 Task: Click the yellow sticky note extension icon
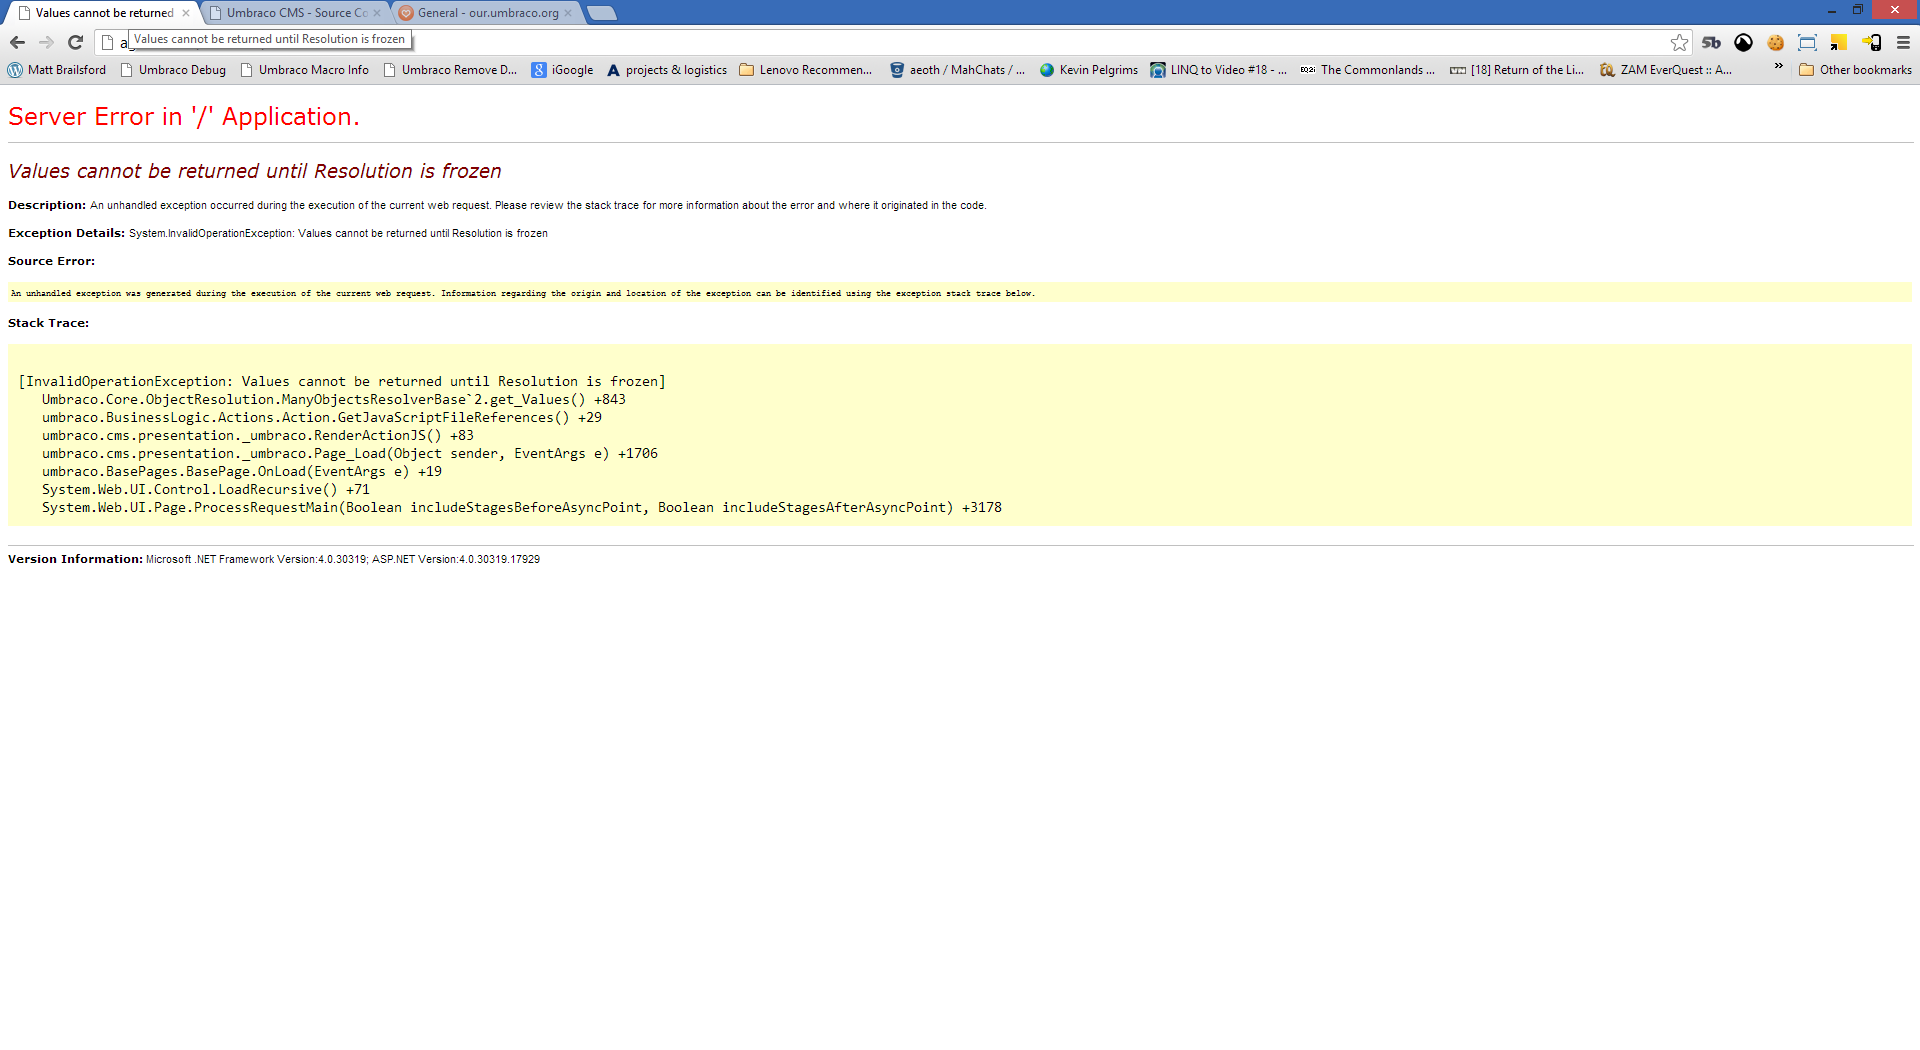pyautogui.click(x=1839, y=42)
